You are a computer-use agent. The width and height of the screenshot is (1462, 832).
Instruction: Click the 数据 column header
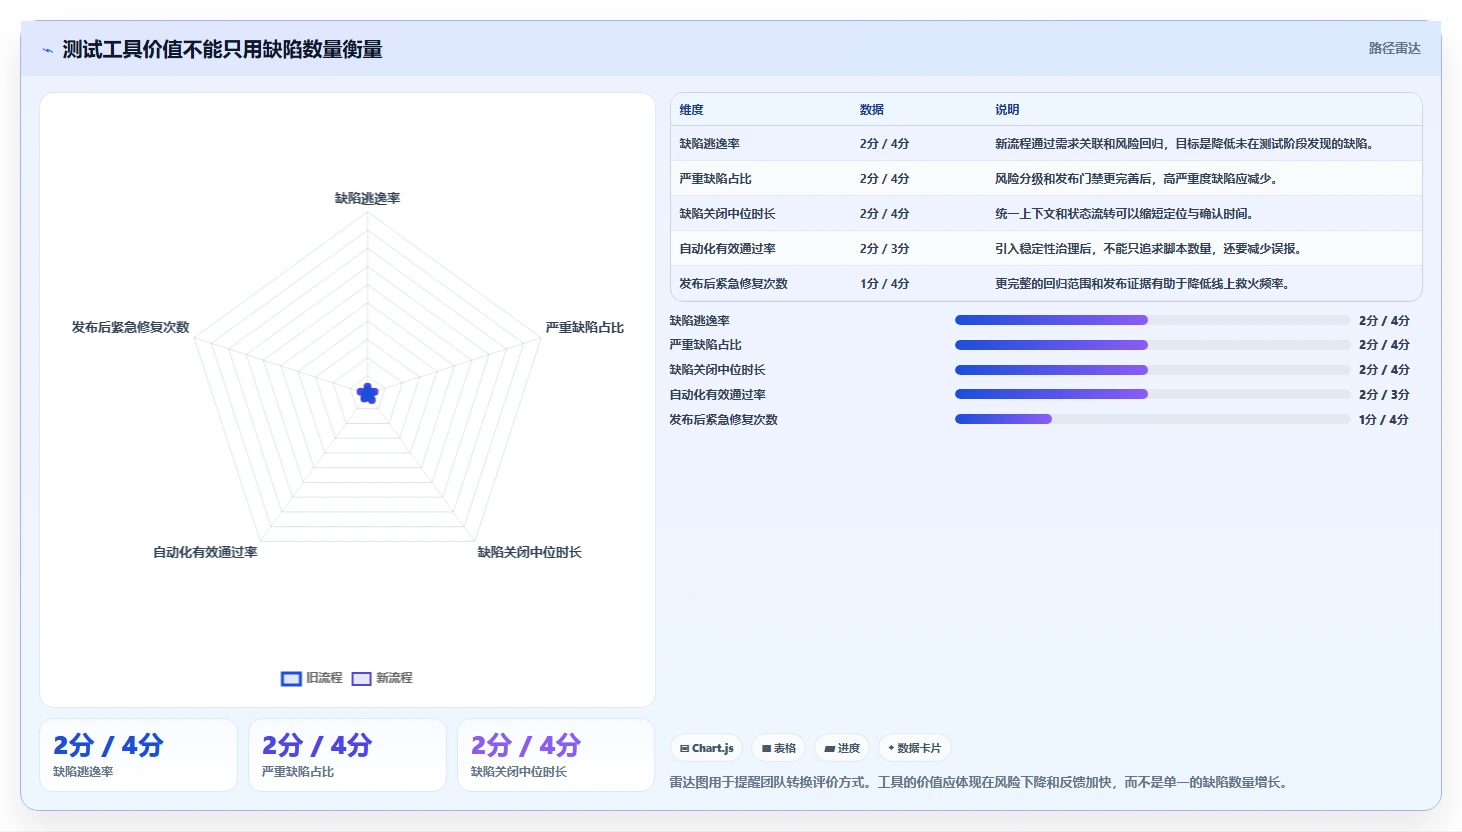click(871, 110)
